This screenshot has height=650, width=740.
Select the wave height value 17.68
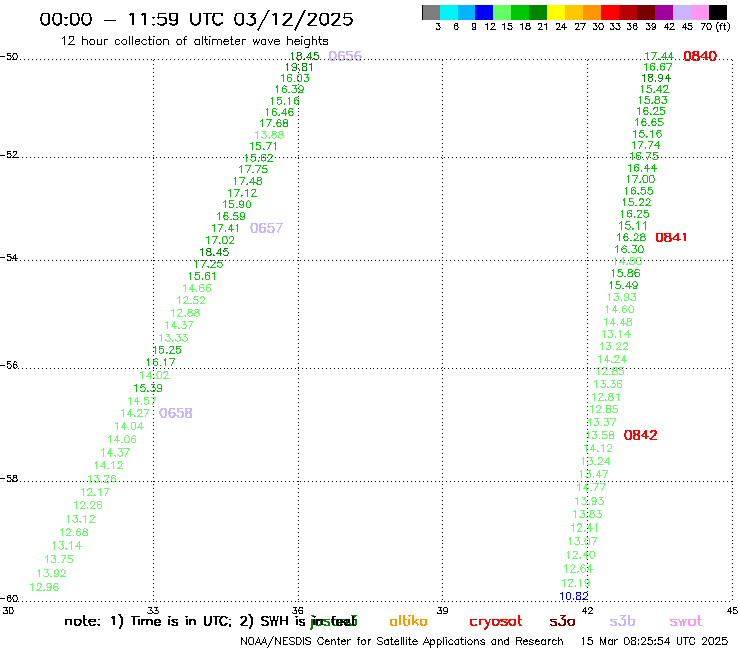click(x=274, y=124)
